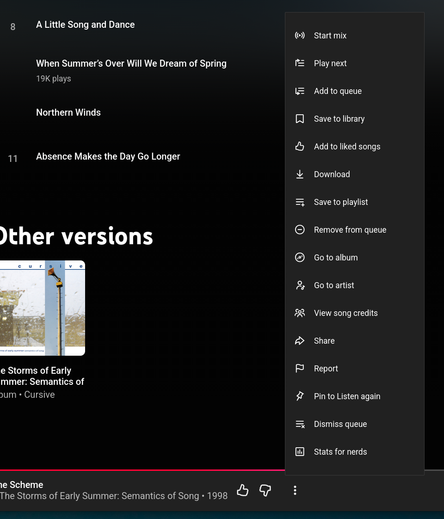Choose Remove from queue option
Screen dimensions: 444x519
point(355,230)
